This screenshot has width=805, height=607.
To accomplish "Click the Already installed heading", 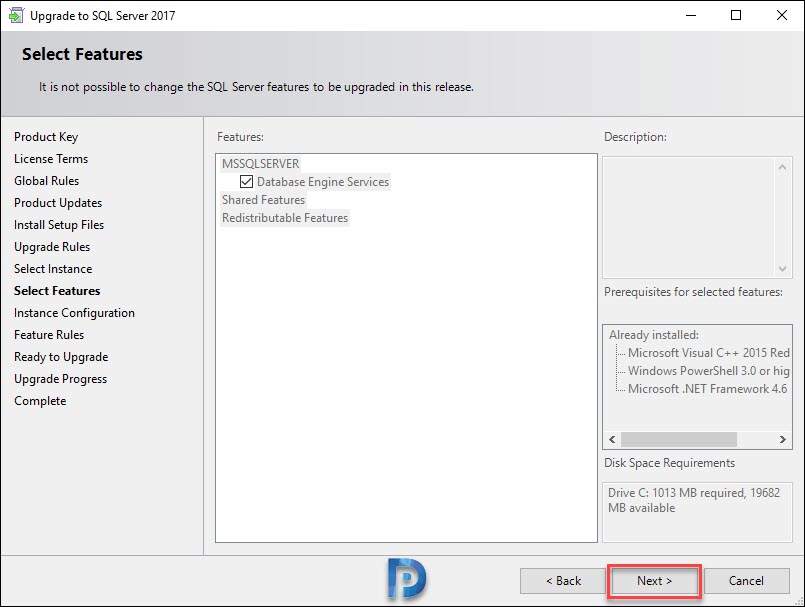I will point(654,335).
